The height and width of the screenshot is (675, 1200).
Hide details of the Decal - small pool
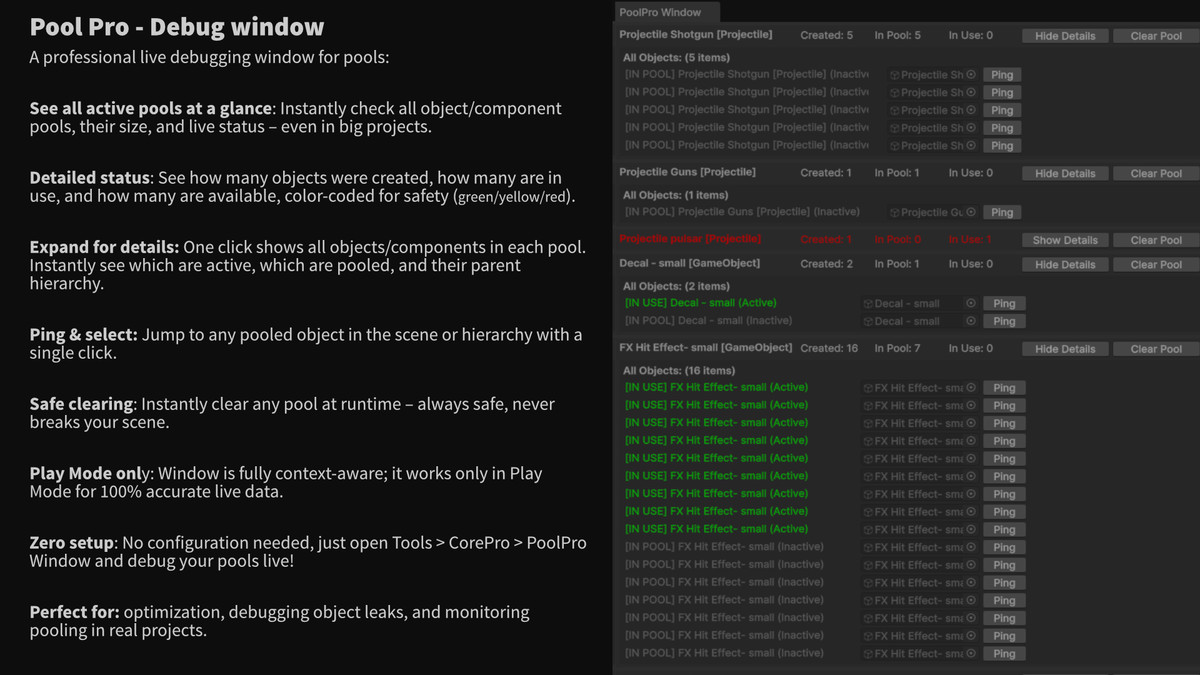pyautogui.click(x=1065, y=265)
